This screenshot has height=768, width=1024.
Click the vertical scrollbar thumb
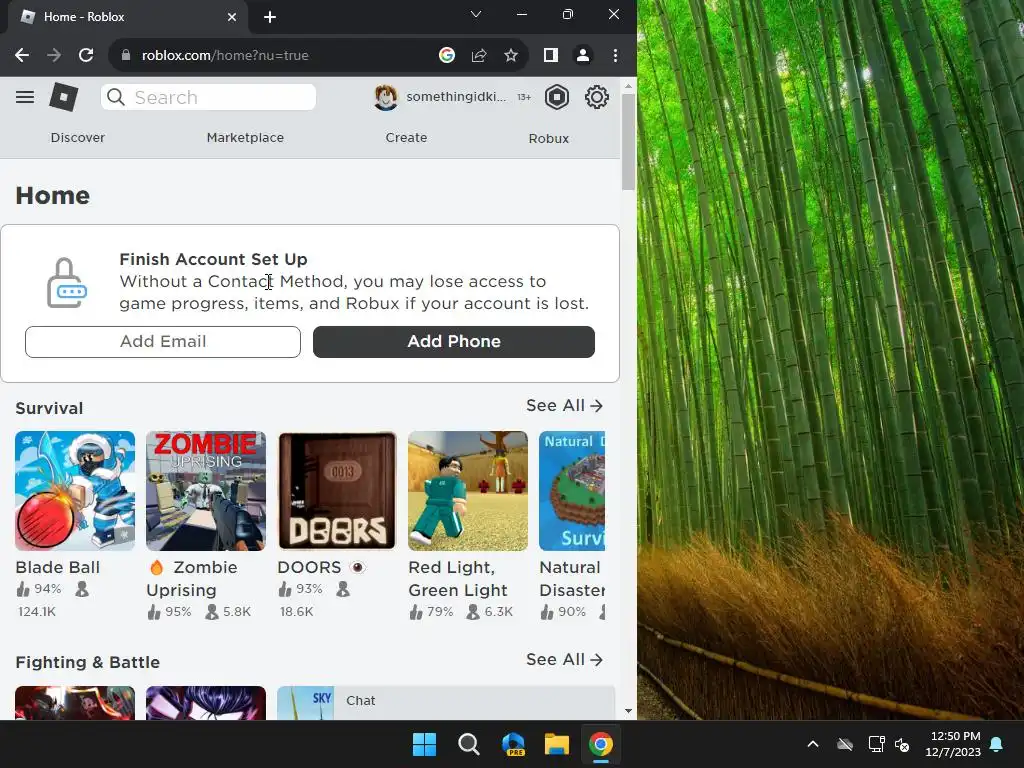[x=628, y=142]
